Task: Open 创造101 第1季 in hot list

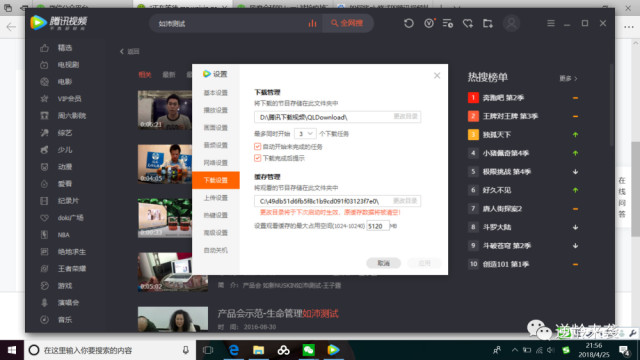Action: pos(506,264)
